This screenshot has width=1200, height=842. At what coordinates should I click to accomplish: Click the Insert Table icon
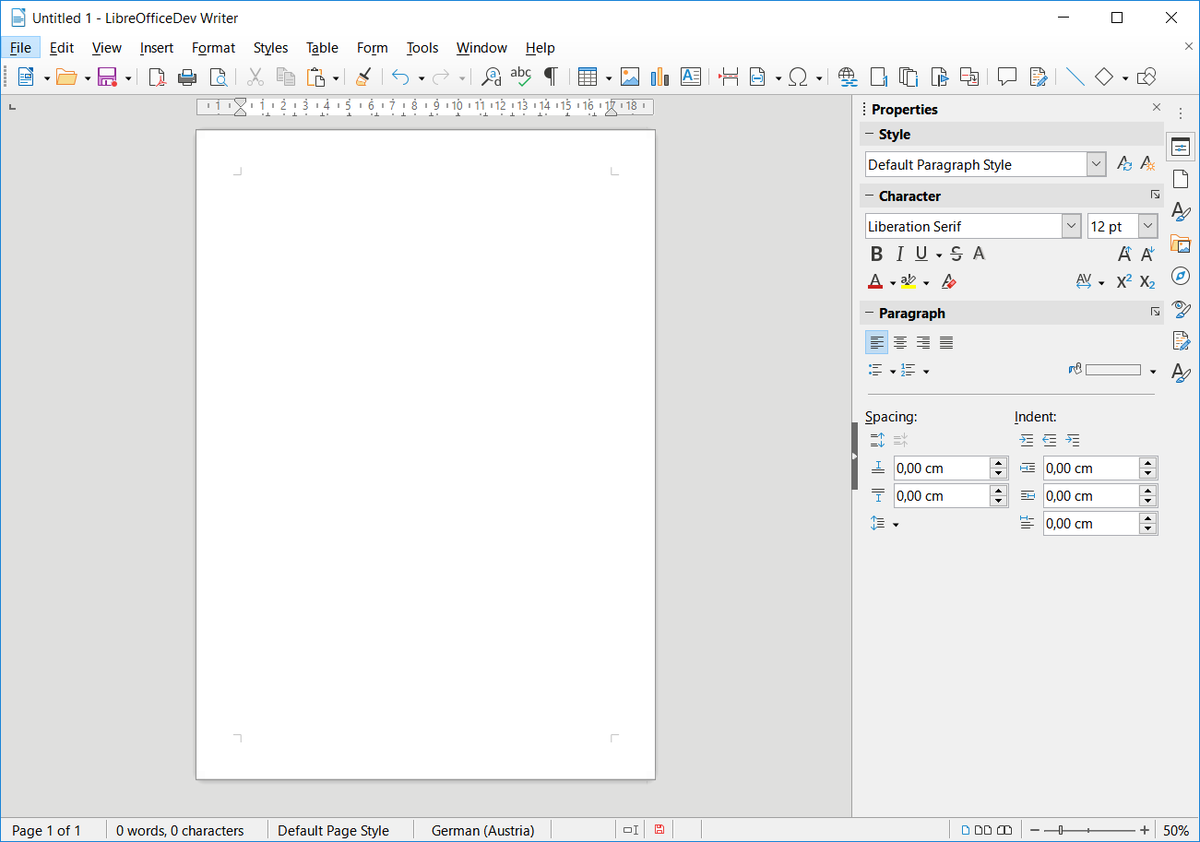588,77
